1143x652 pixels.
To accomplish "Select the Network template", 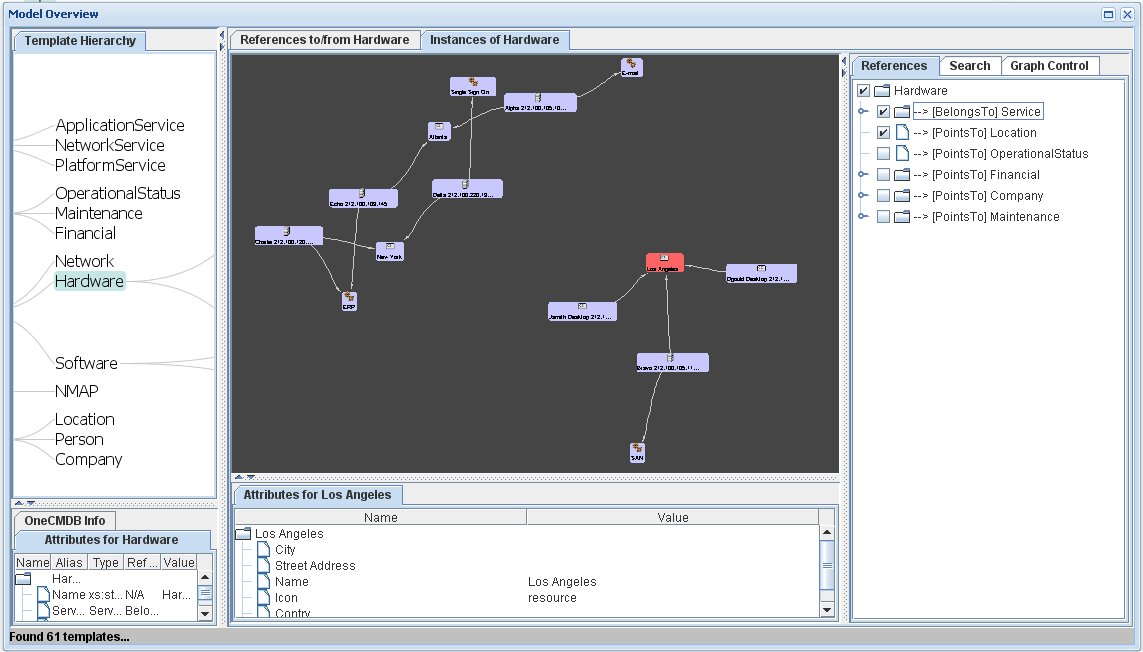I will click(85, 261).
